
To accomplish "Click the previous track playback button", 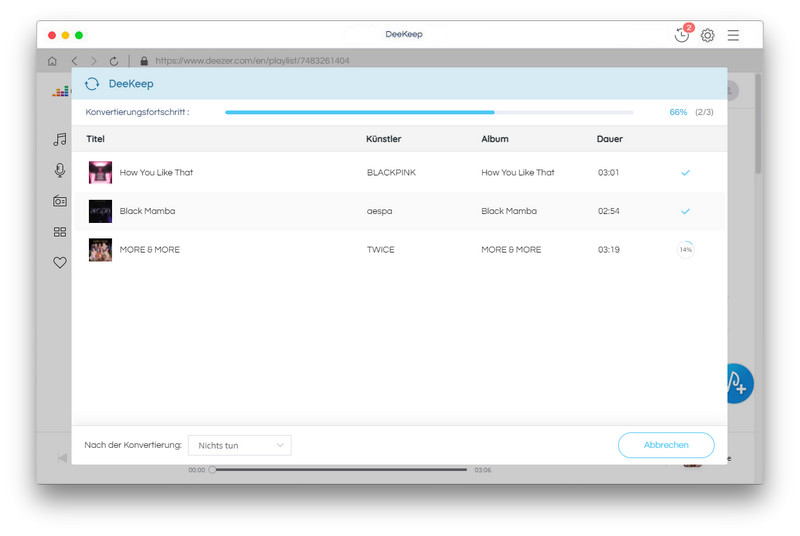I will click(62, 458).
